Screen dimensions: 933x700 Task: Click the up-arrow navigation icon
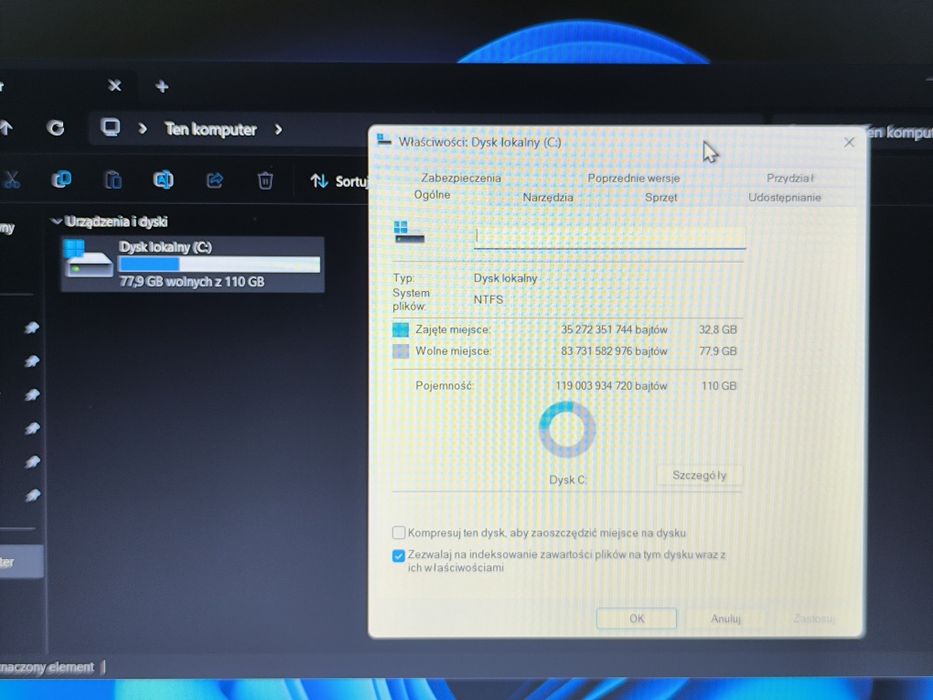pos(6,127)
